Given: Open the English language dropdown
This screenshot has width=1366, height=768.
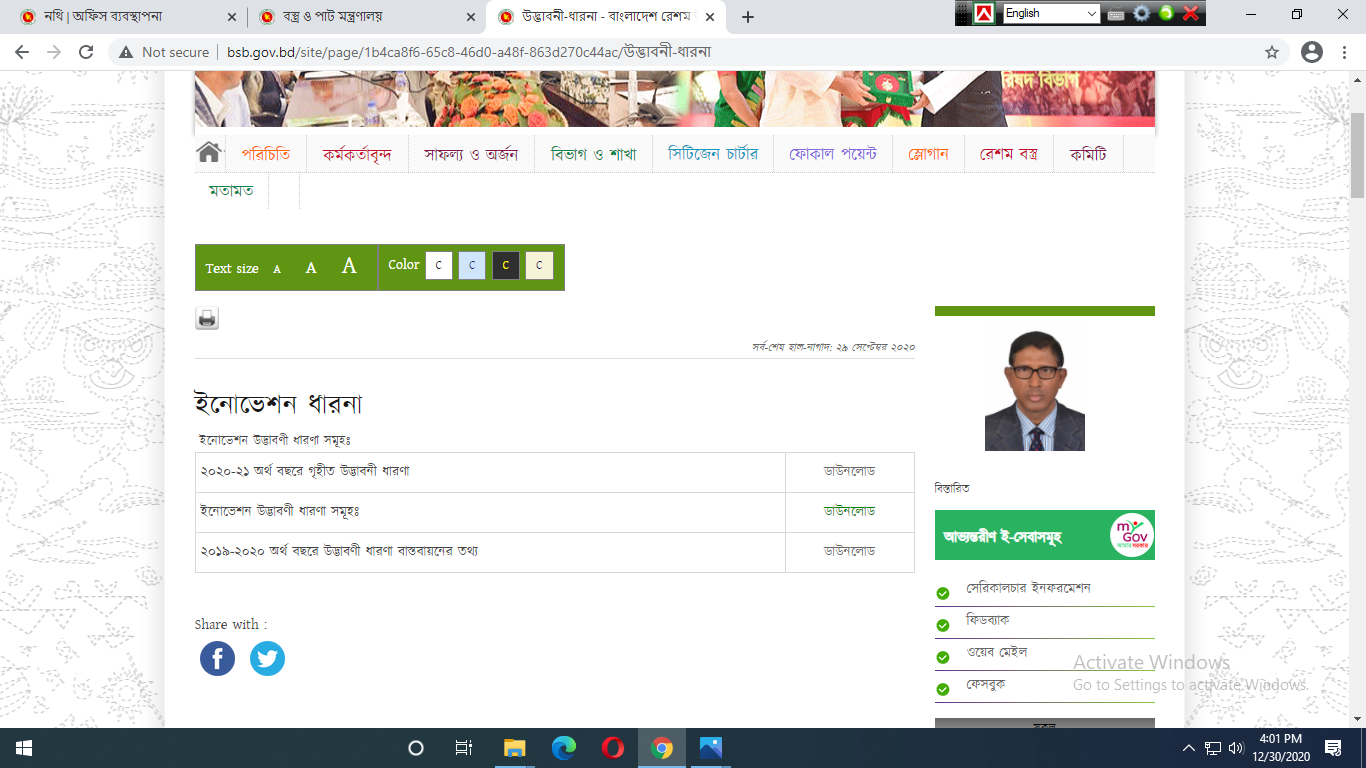Looking at the screenshot, I should 1050,13.
